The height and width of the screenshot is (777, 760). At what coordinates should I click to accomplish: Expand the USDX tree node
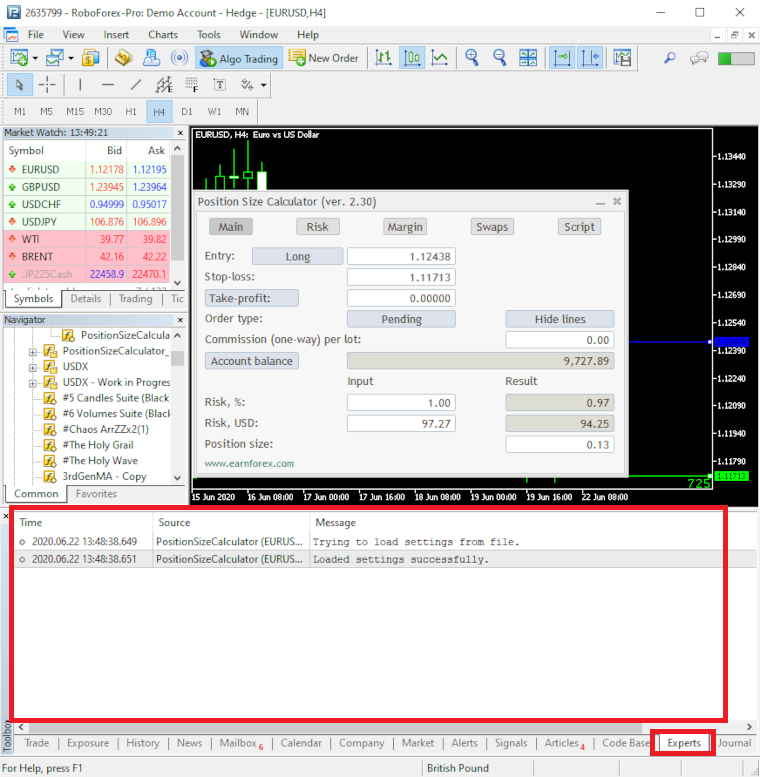point(33,368)
